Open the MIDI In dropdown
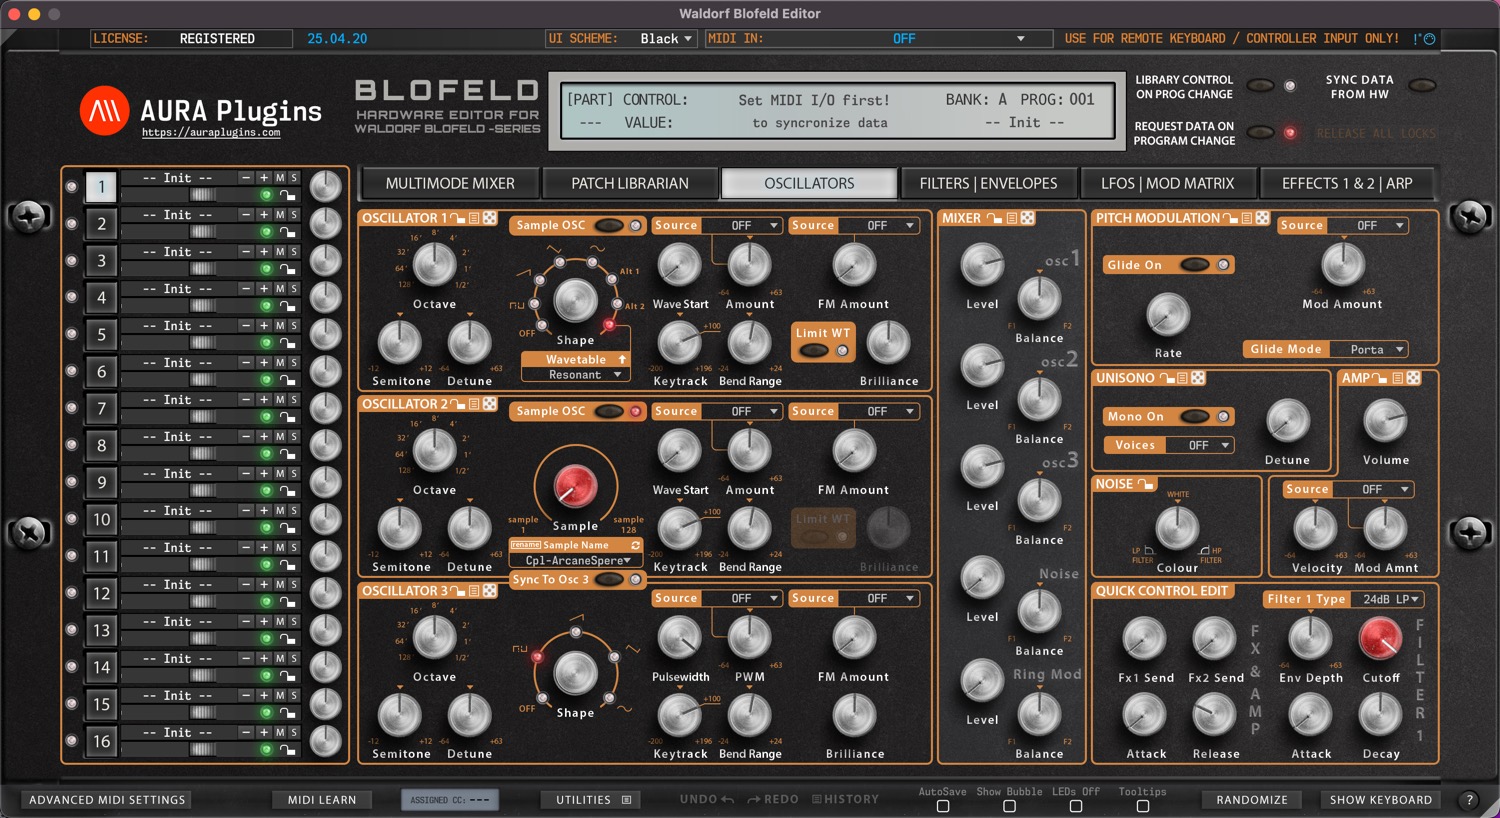The height and width of the screenshot is (818, 1500). click(879, 39)
